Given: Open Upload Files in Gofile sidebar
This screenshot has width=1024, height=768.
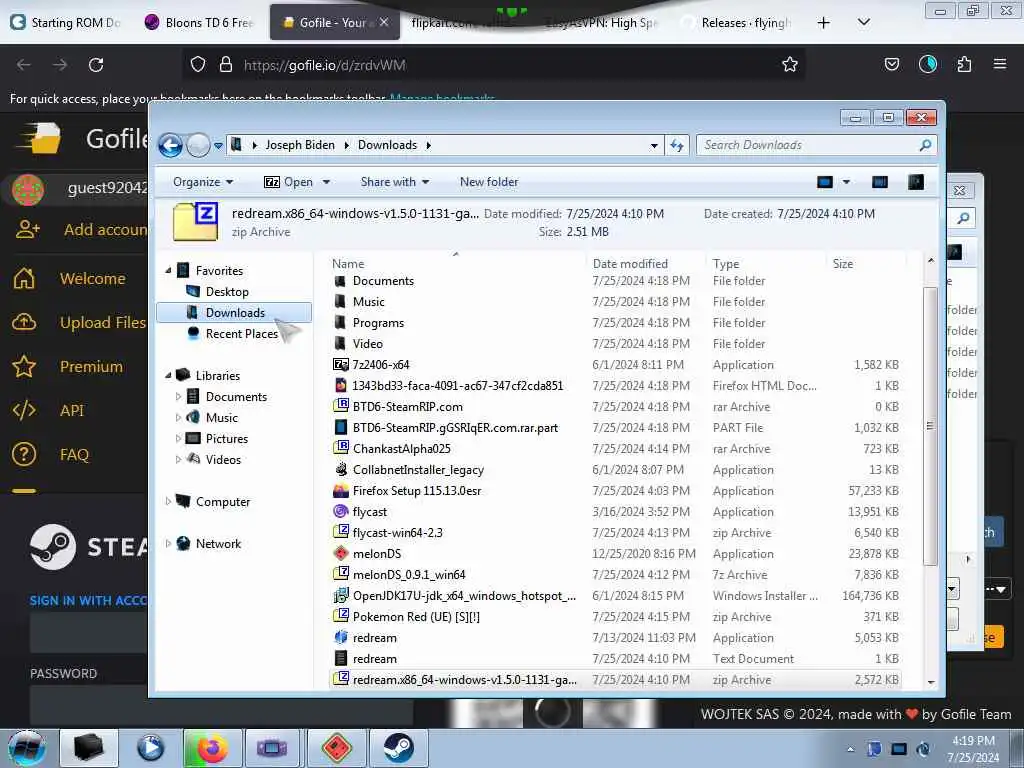Looking at the screenshot, I should click(x=79, y=323).
